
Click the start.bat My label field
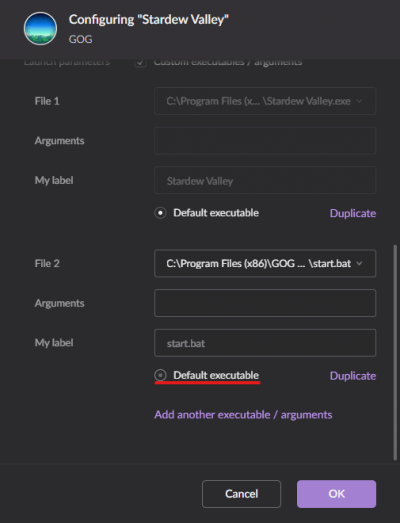265,343
